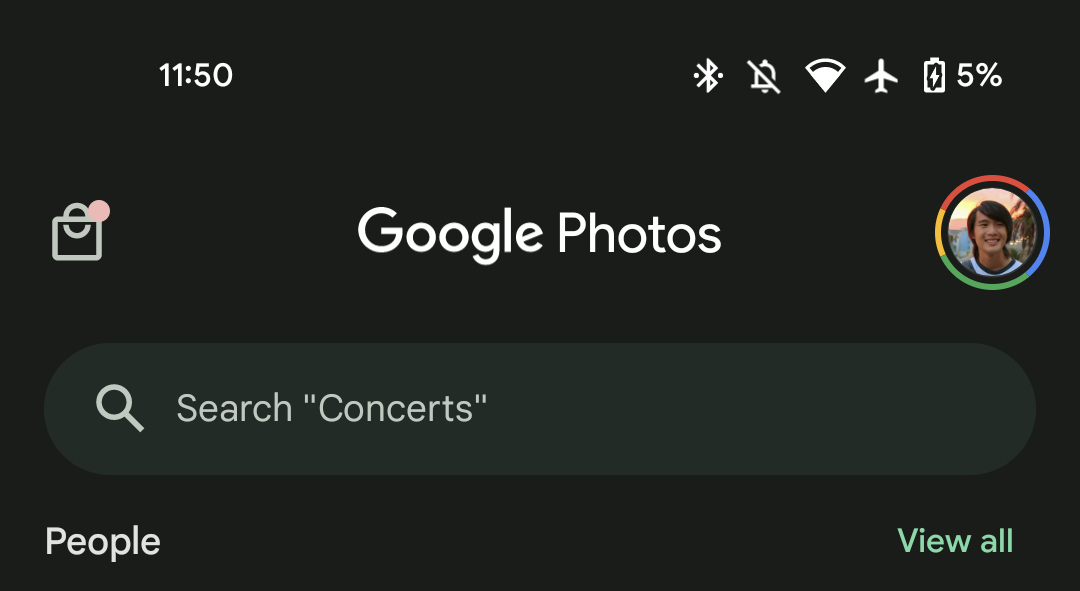Select the People section heading
The image size is (1080, 591).
(103, 542)
